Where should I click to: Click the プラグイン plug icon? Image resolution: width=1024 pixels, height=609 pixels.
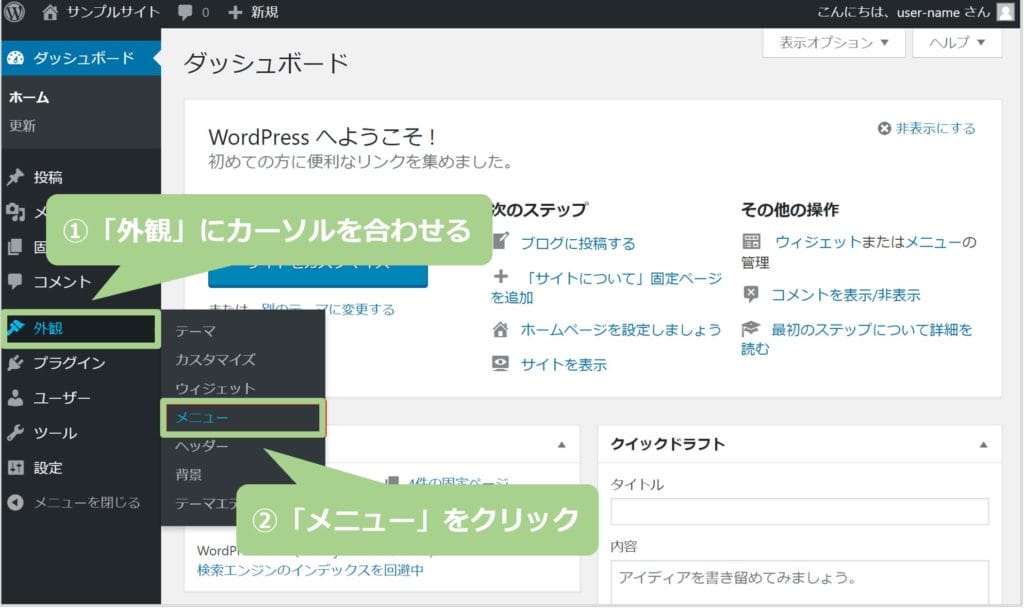15,363
